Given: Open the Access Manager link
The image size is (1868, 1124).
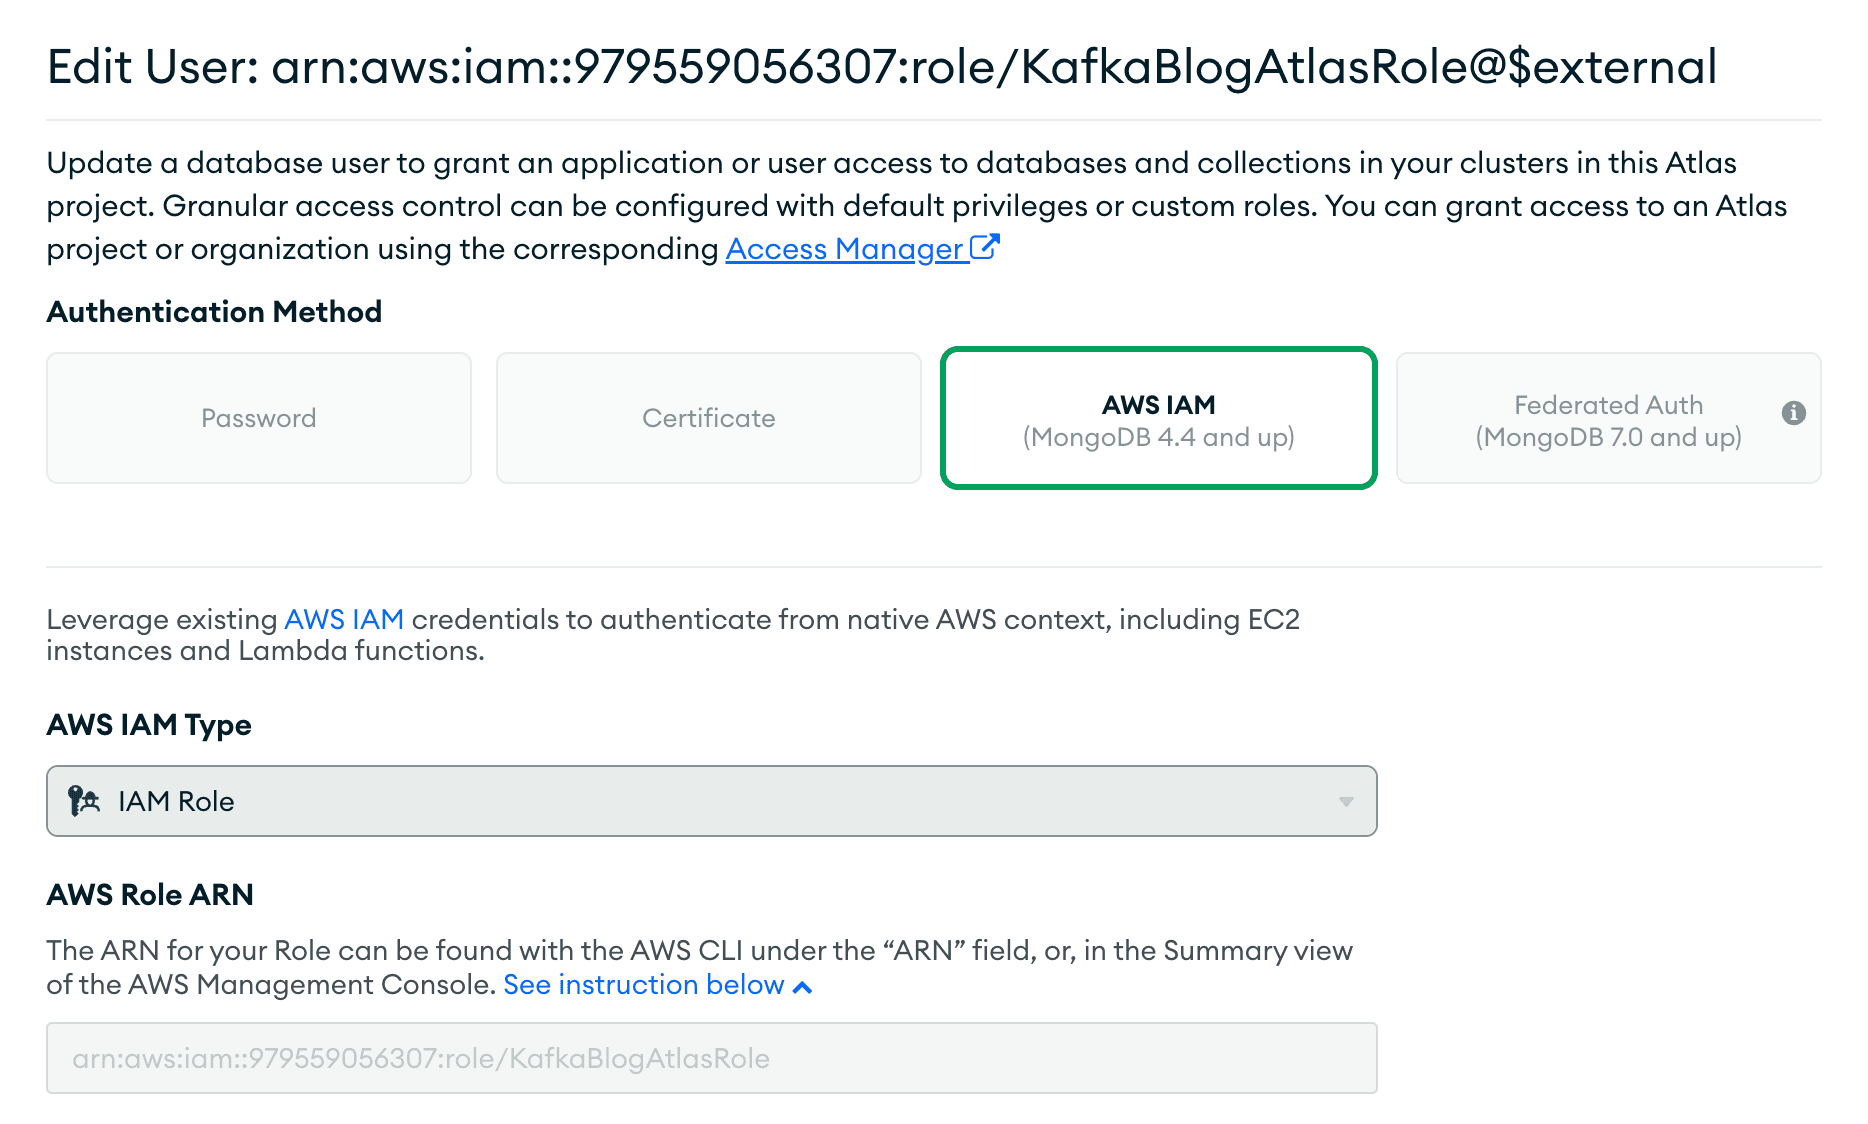Looking at the screenshot, I should pos(844,249).
